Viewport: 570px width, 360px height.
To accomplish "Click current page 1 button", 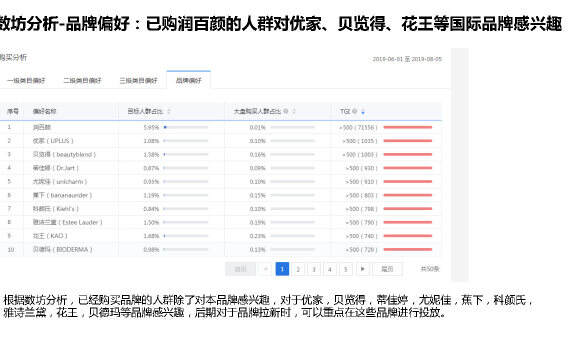I will coord(282,269).
